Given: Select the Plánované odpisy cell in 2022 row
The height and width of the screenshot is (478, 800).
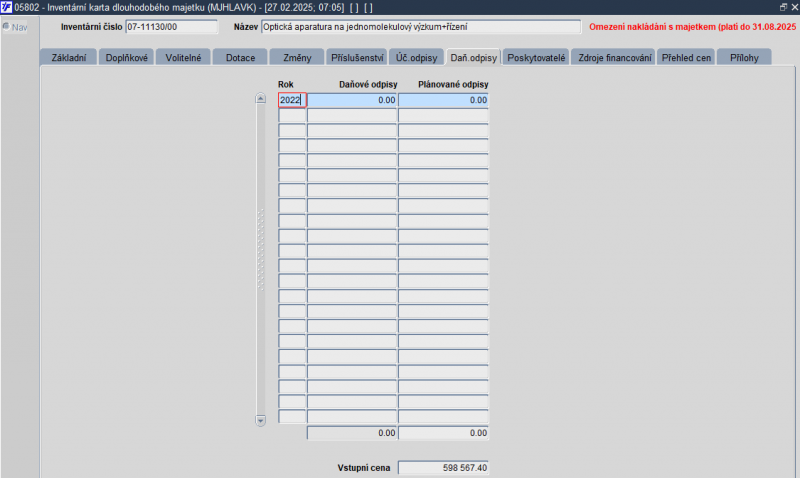Looking at the screenshot, I should pyautogui.click(x=443, y=100).
